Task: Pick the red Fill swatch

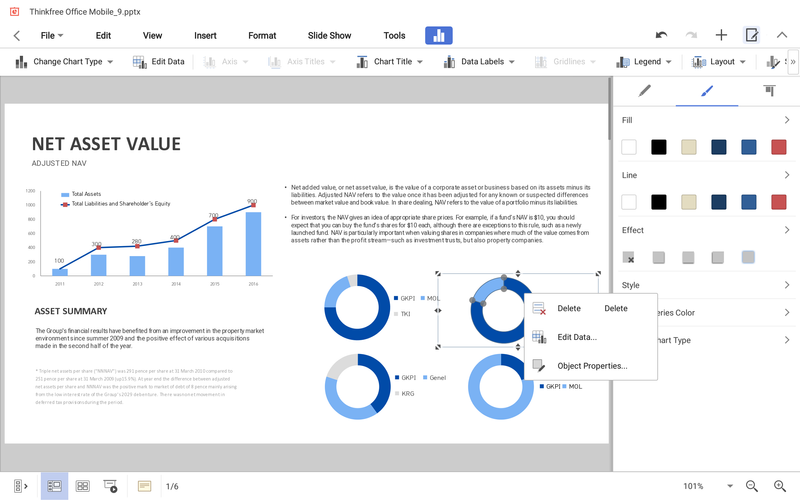Action: 779,147
